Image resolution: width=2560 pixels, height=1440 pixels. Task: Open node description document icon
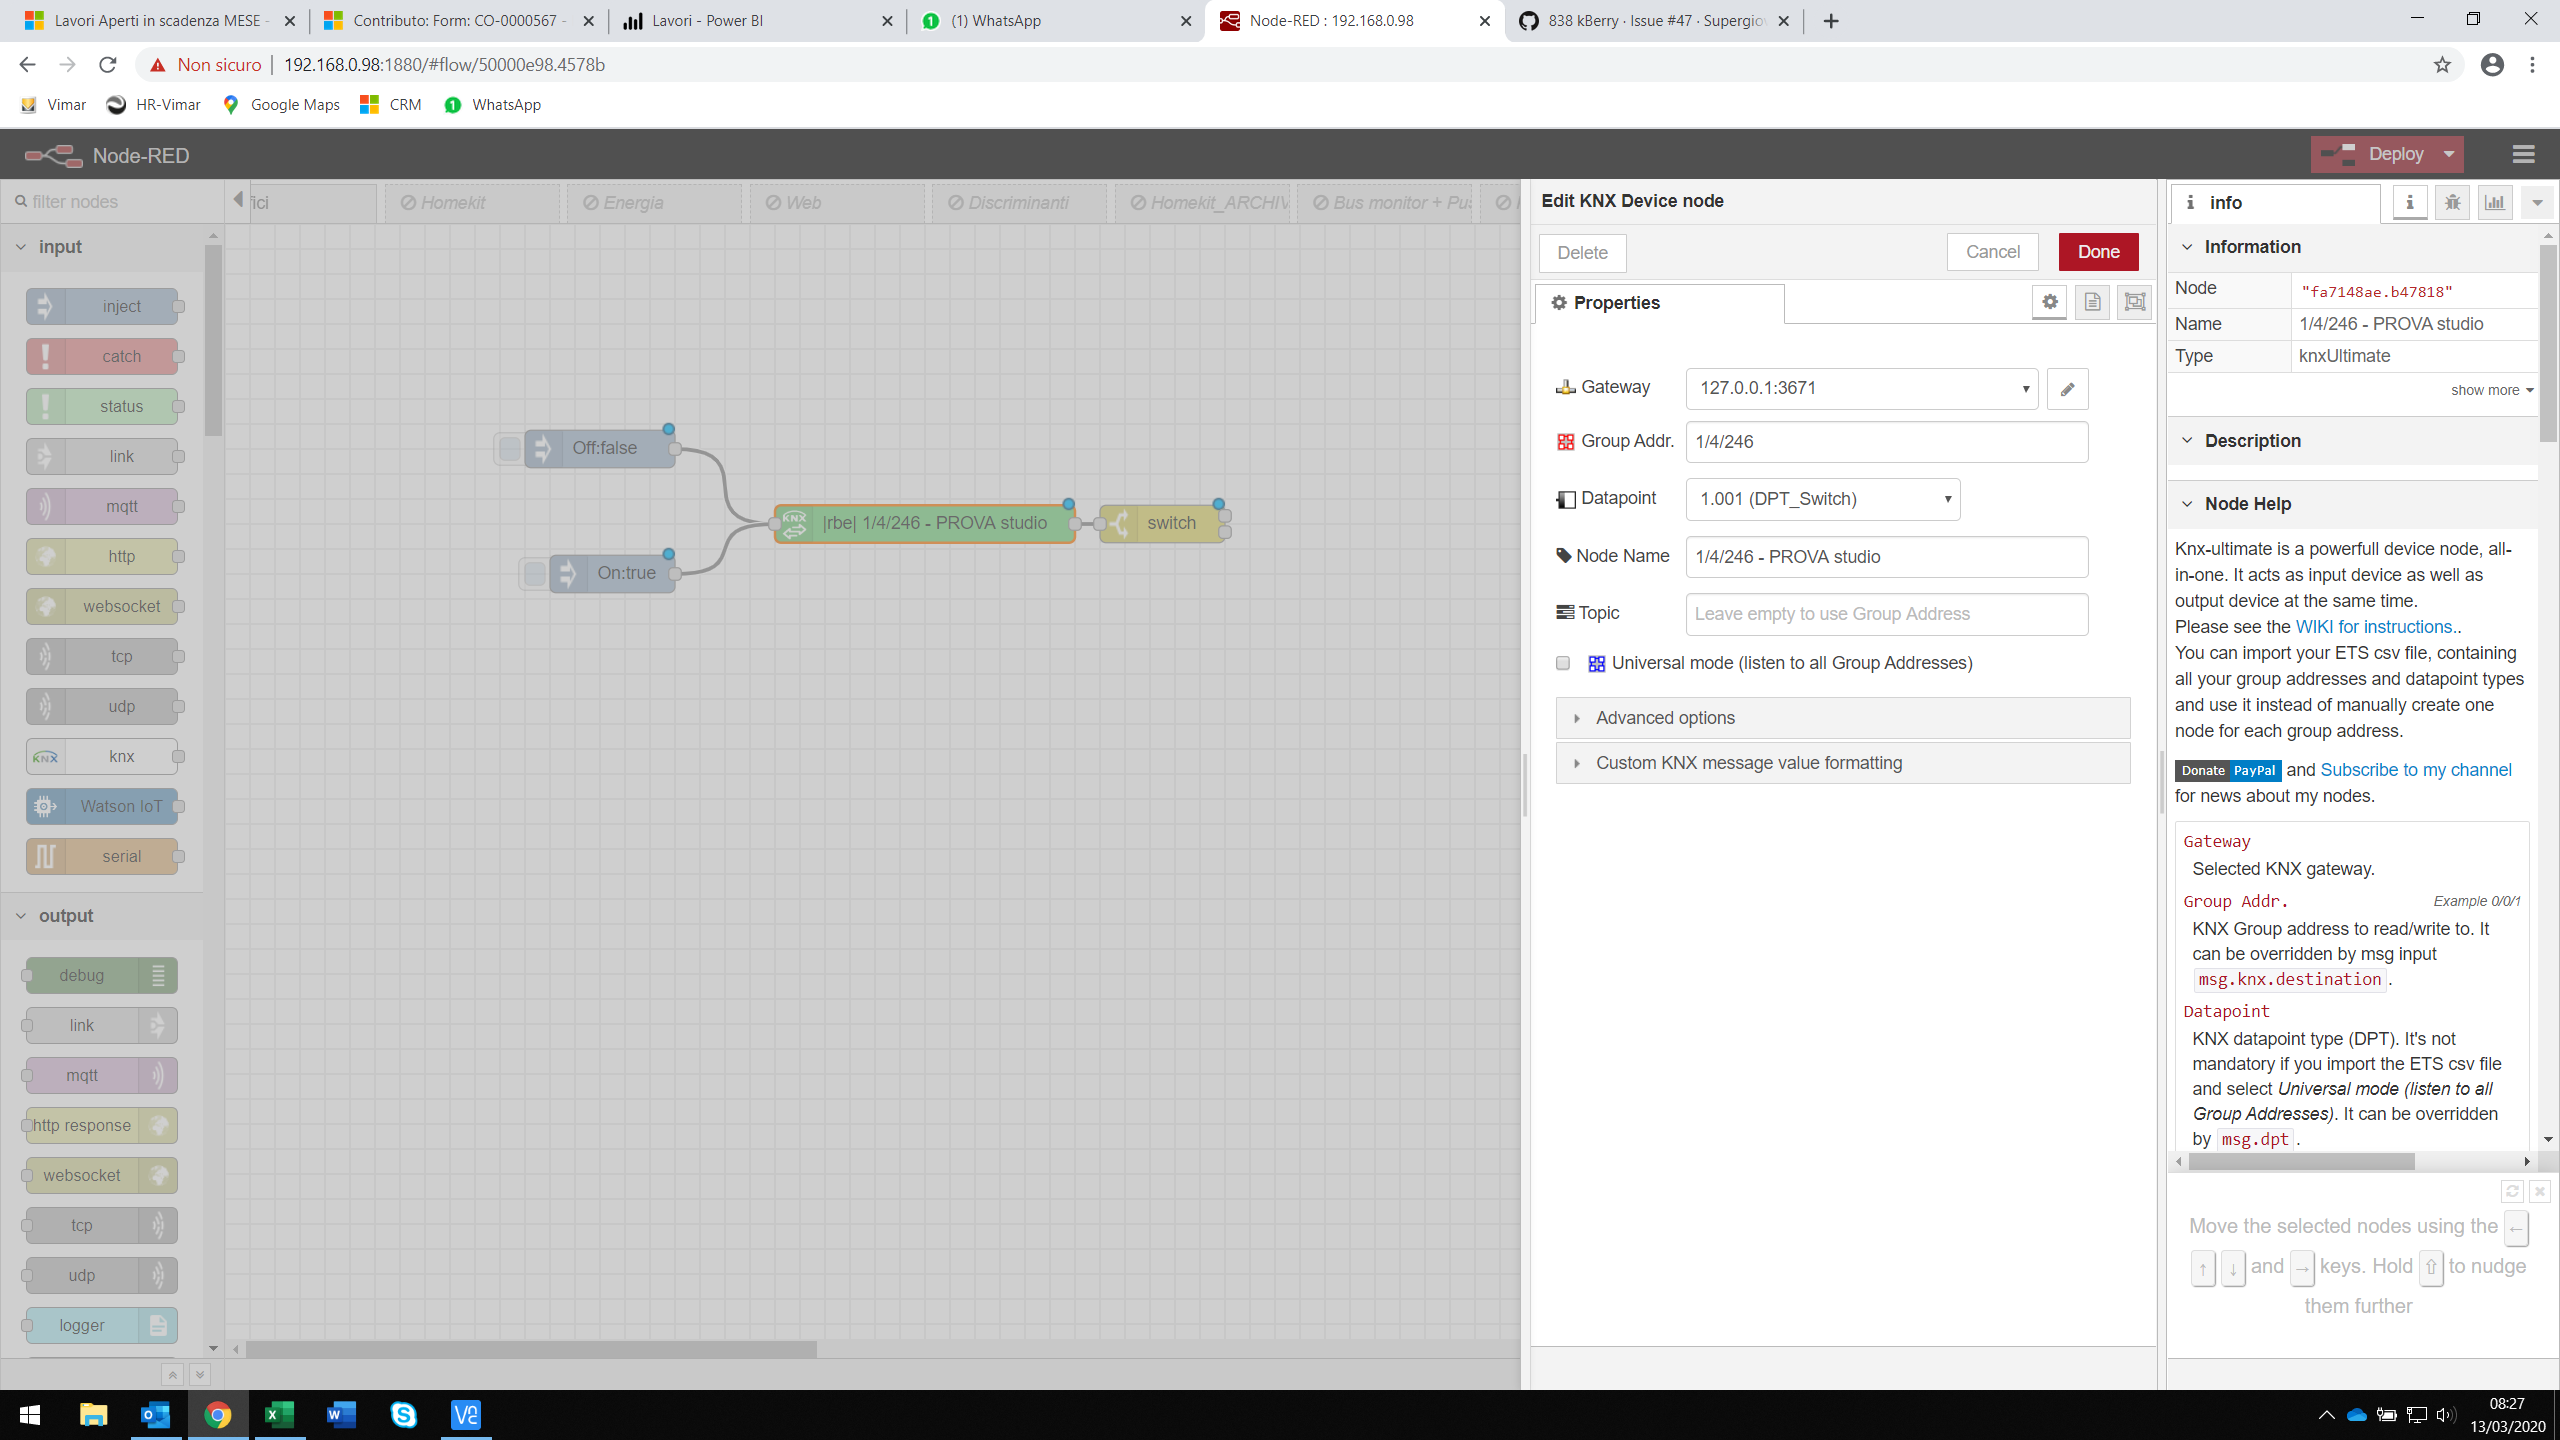(x=2092, y=302)
